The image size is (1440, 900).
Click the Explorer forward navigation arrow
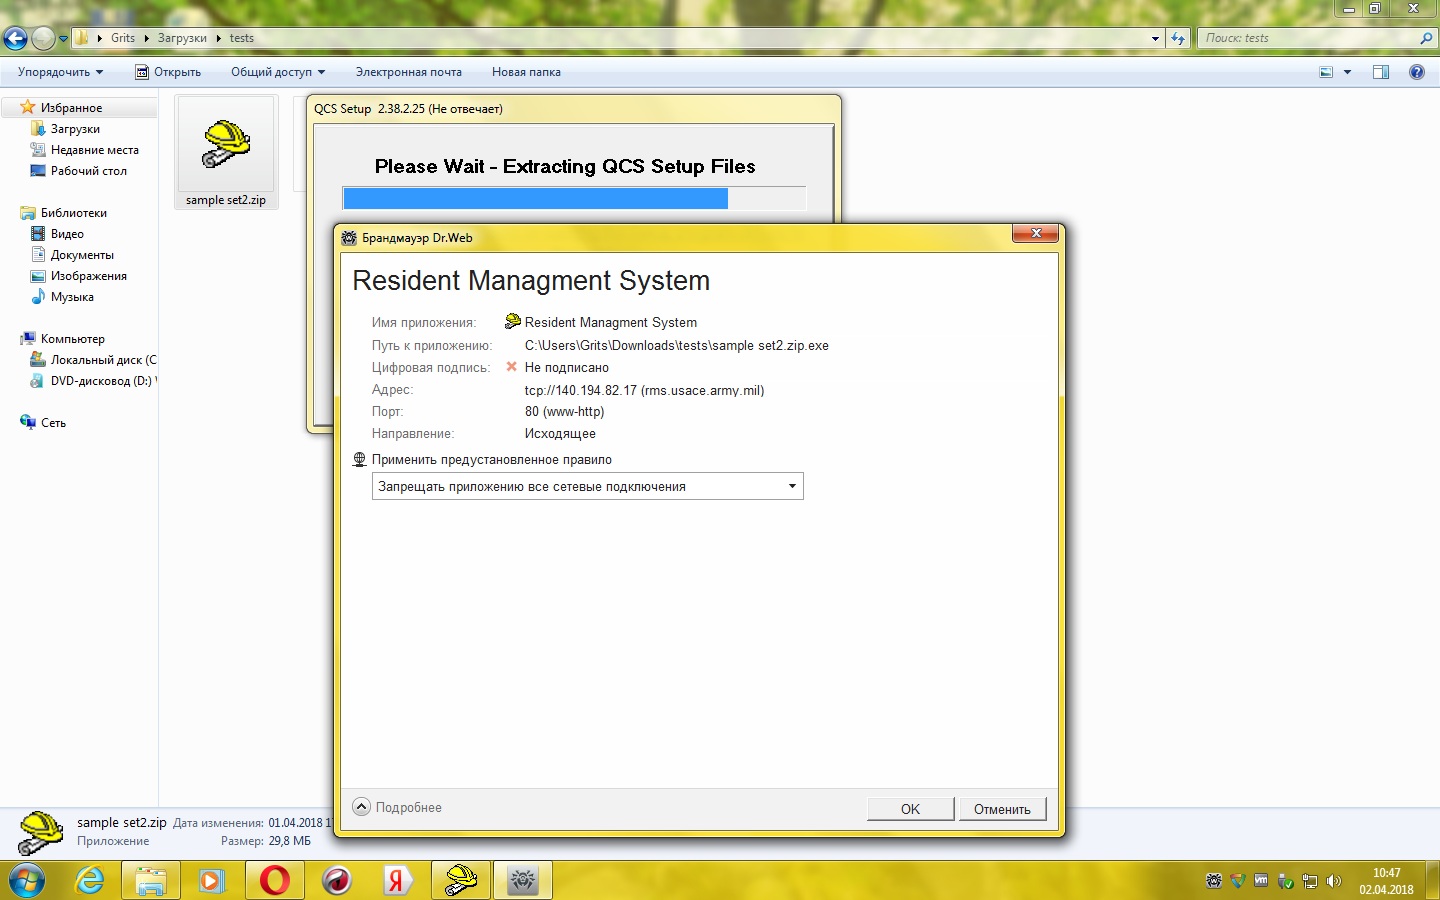pos(43,38)
